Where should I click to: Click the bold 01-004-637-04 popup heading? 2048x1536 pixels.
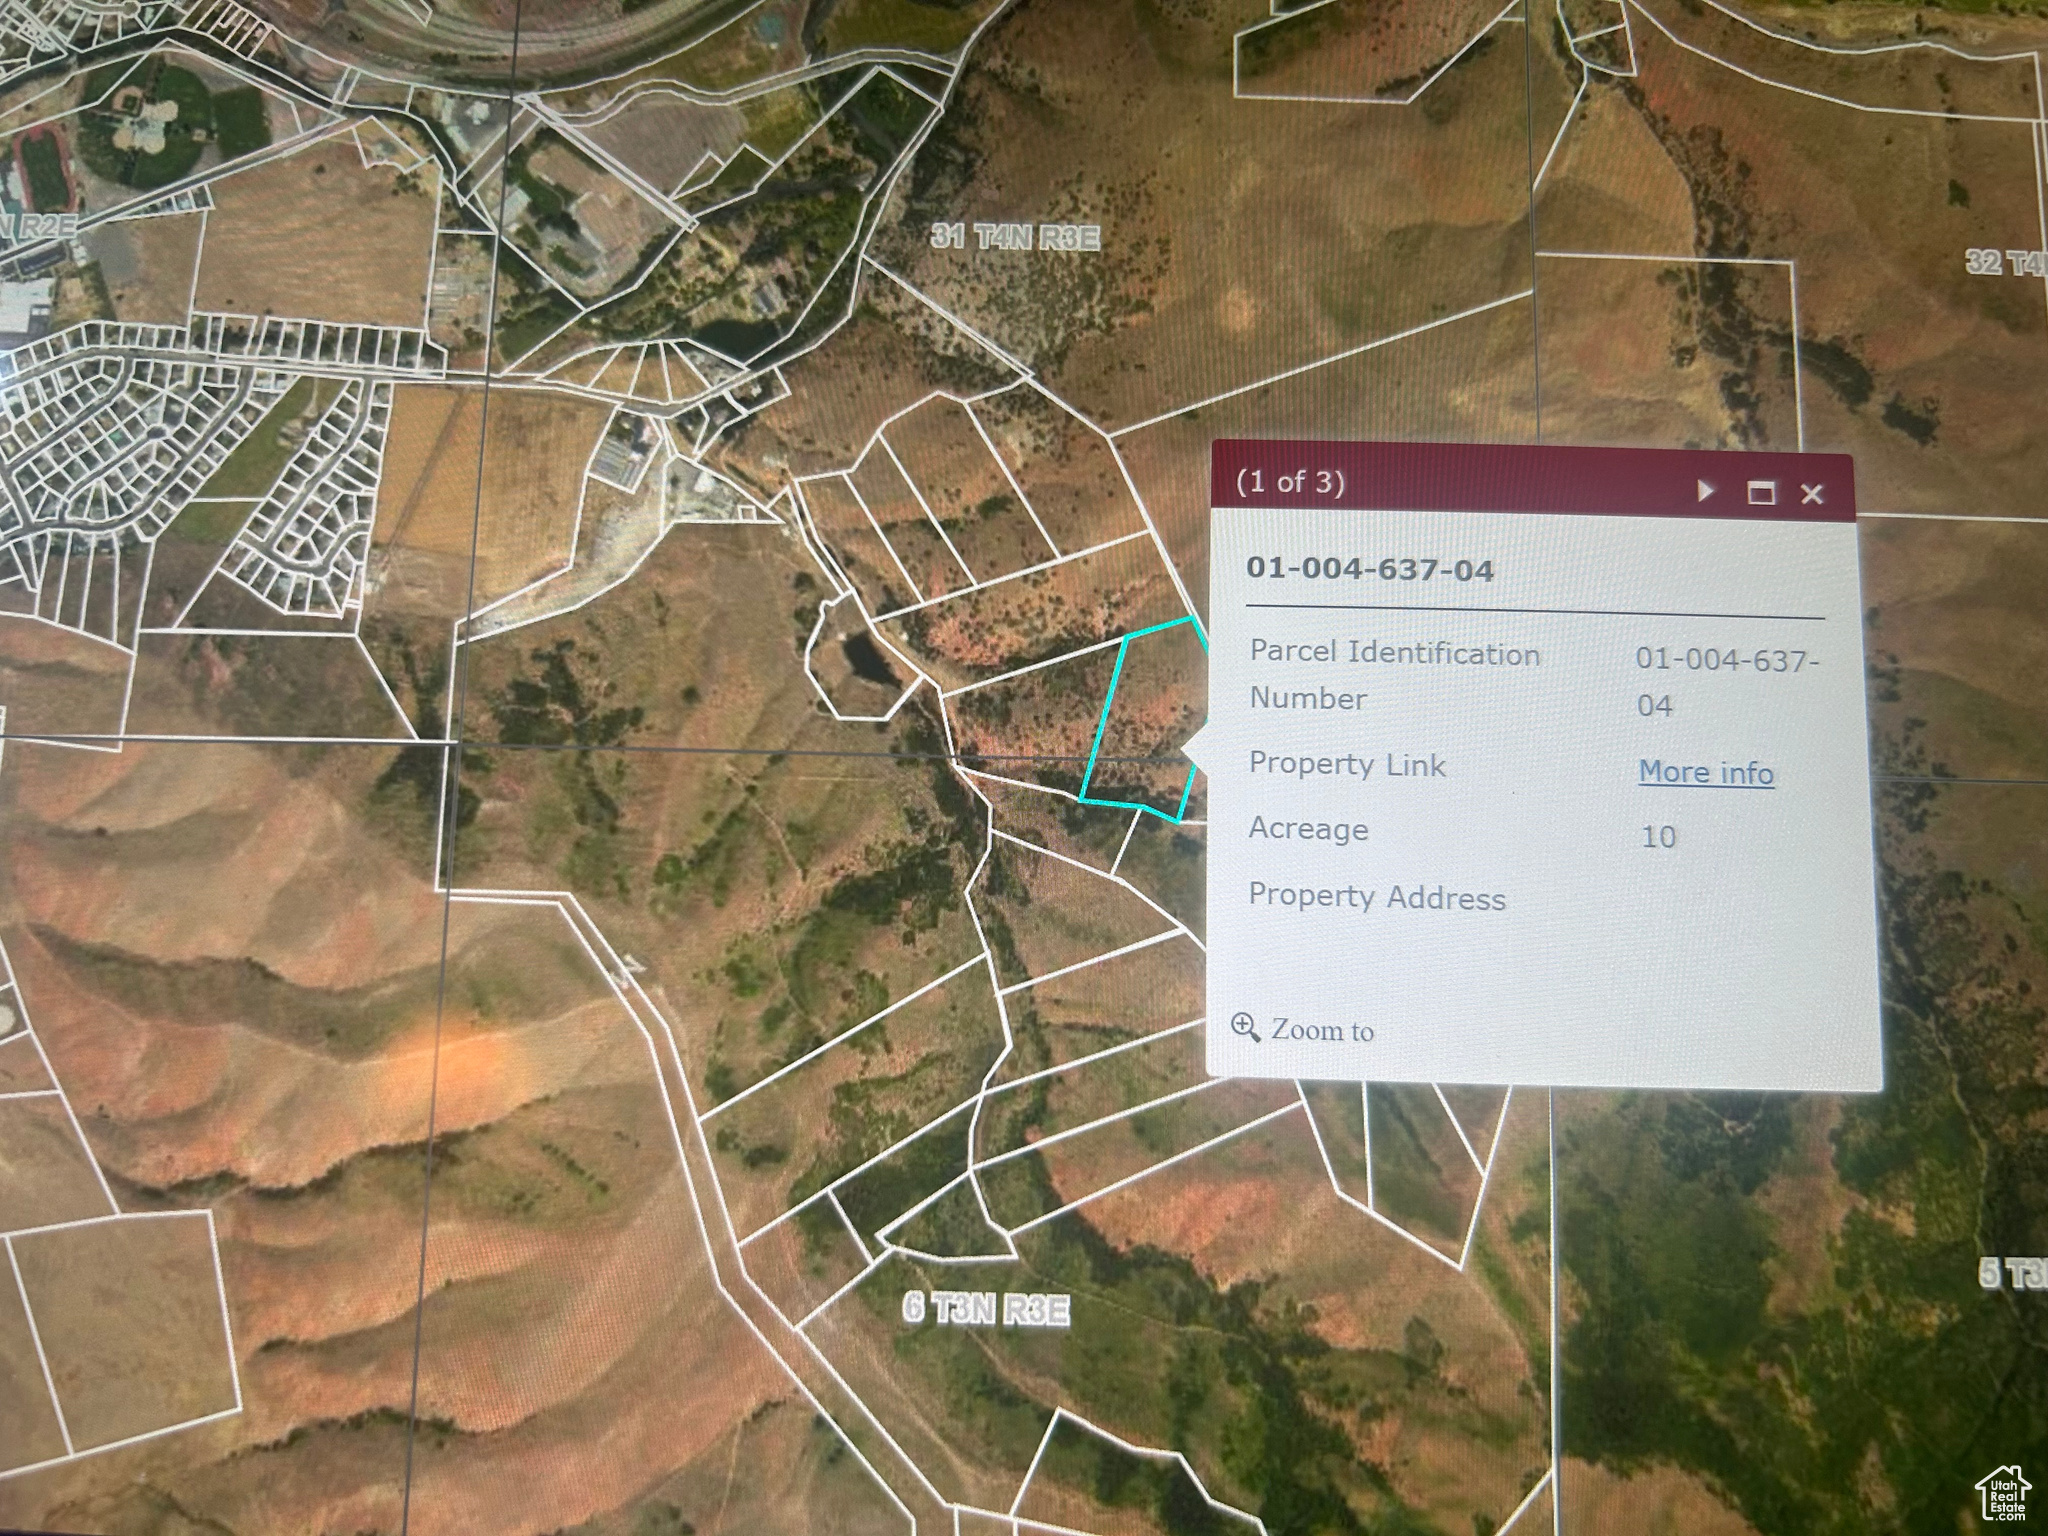[x=1369, y=570]
